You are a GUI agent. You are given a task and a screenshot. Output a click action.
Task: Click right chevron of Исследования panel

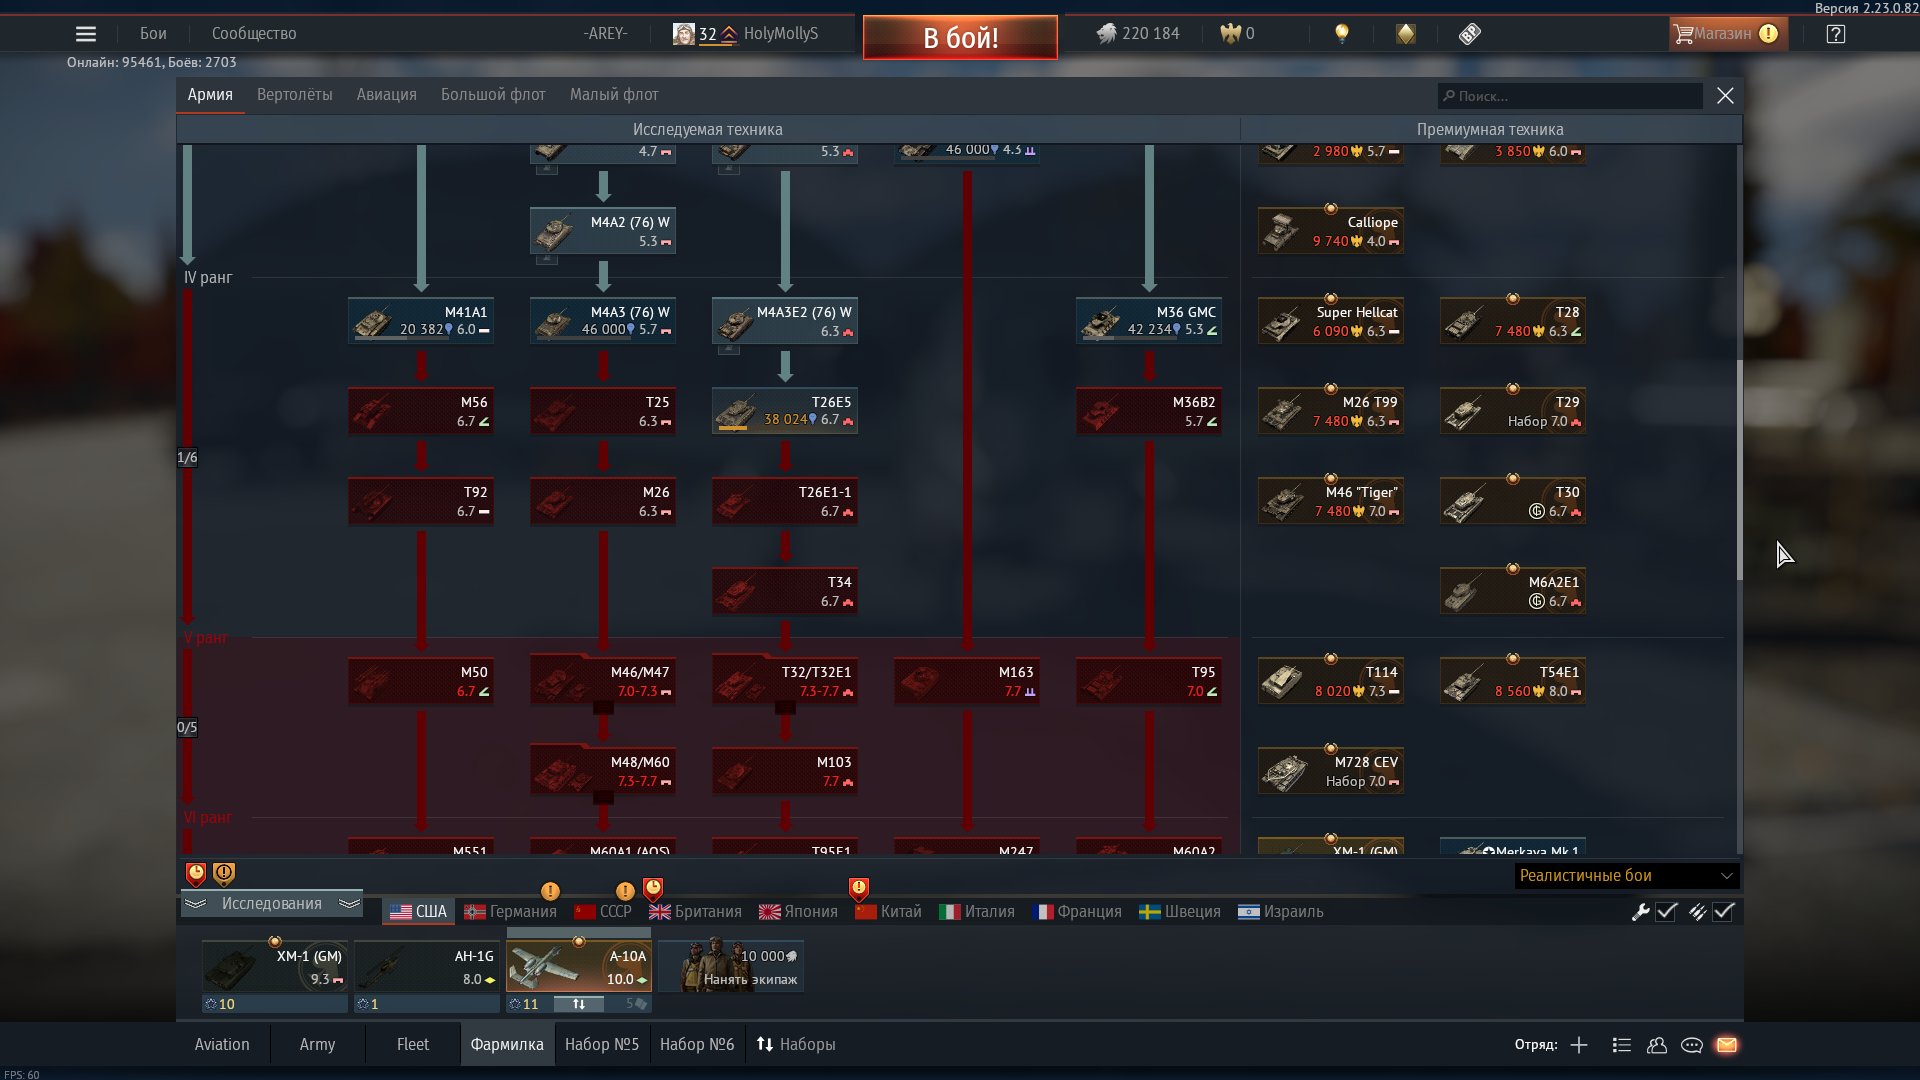tap(349, 904)
